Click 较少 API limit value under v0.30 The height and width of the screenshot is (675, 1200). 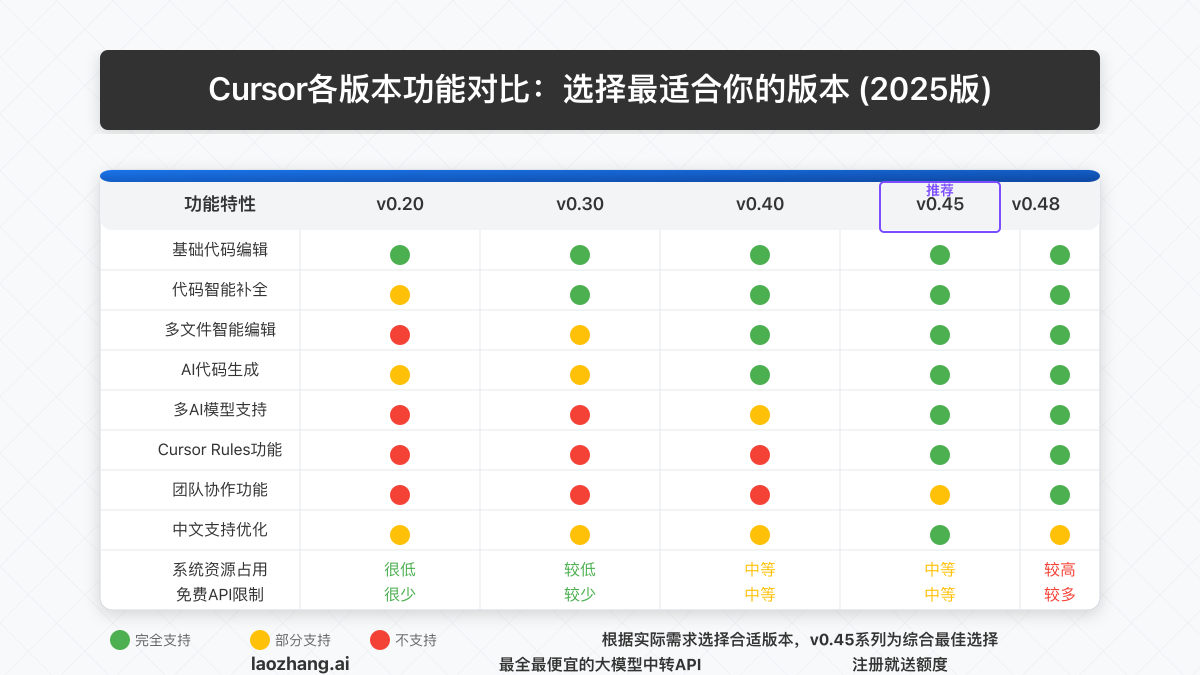pos(580,594)
